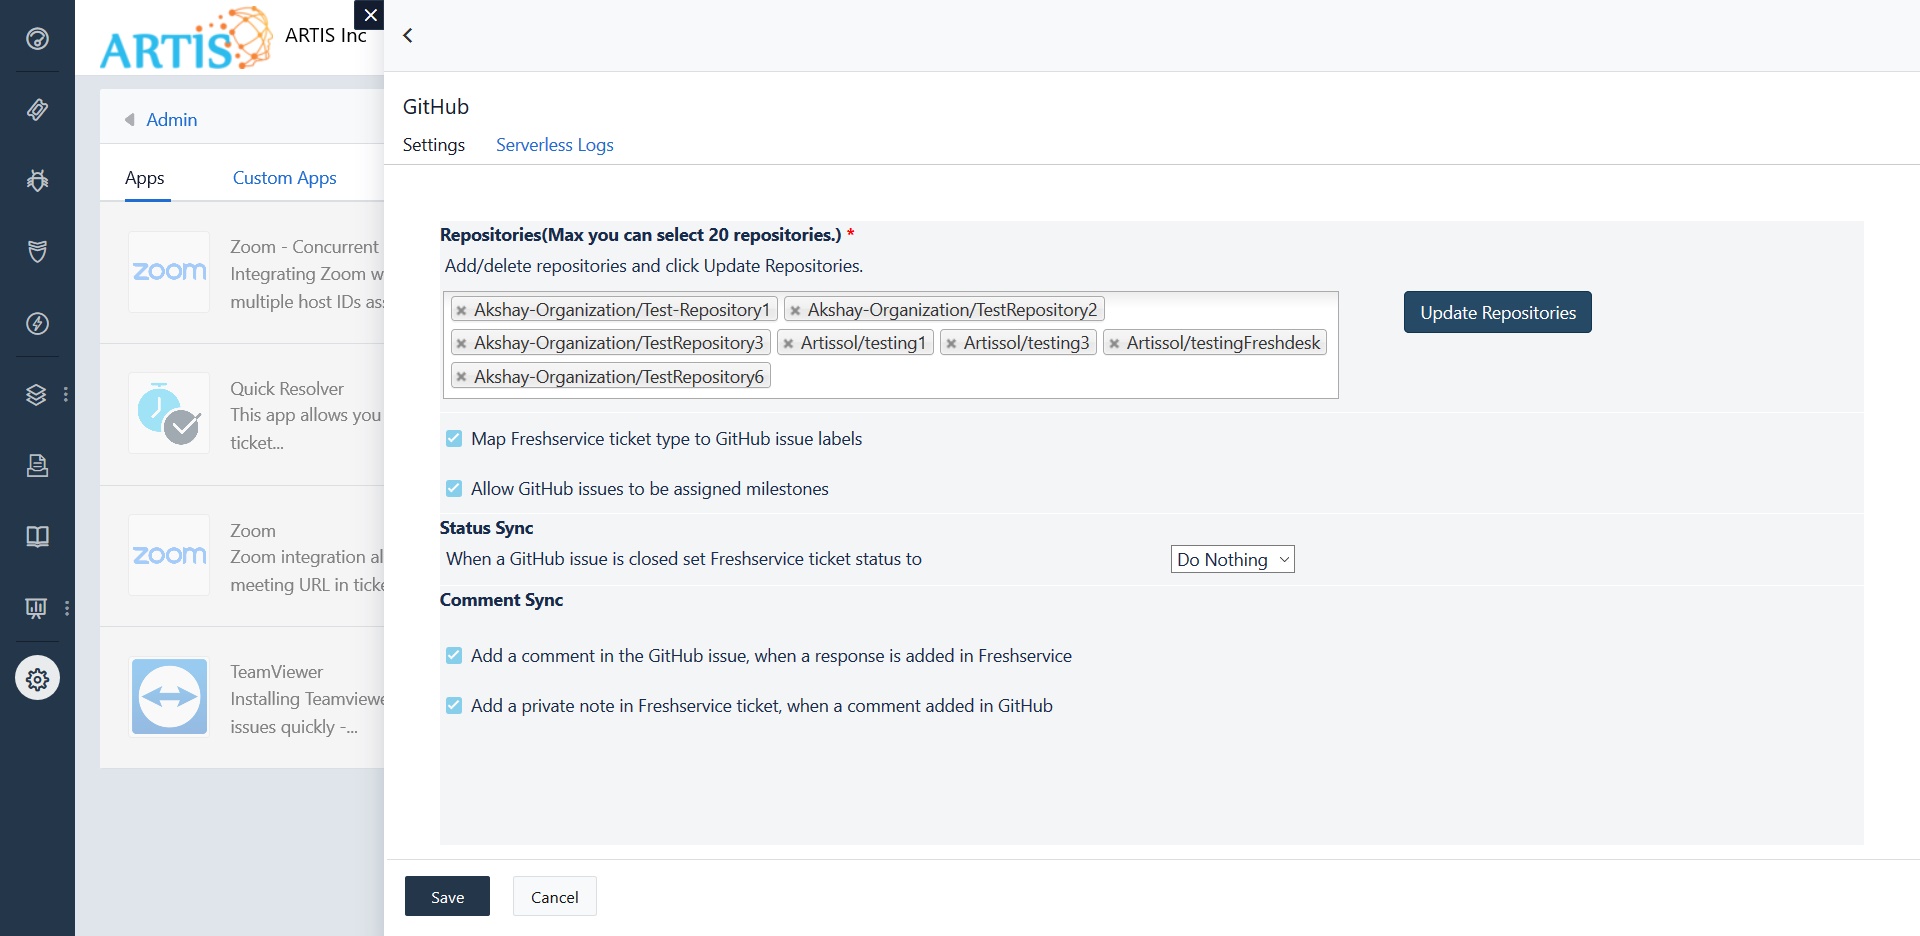Remove Akshay-Organization/TestRepository2 tag

tap(795, 311)
